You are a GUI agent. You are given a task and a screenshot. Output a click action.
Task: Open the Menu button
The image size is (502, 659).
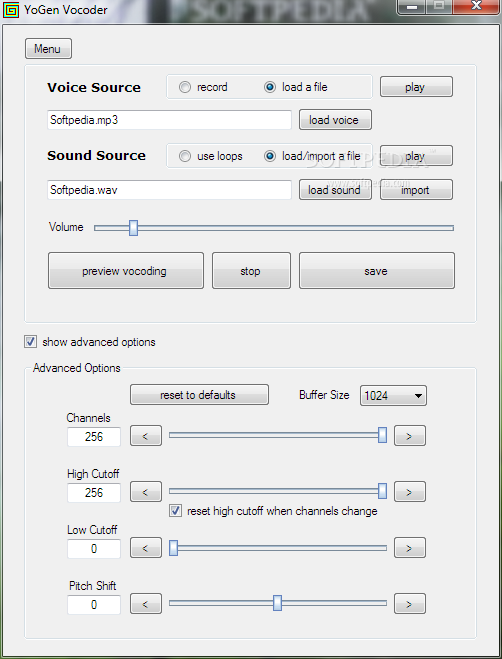[48, 49]
